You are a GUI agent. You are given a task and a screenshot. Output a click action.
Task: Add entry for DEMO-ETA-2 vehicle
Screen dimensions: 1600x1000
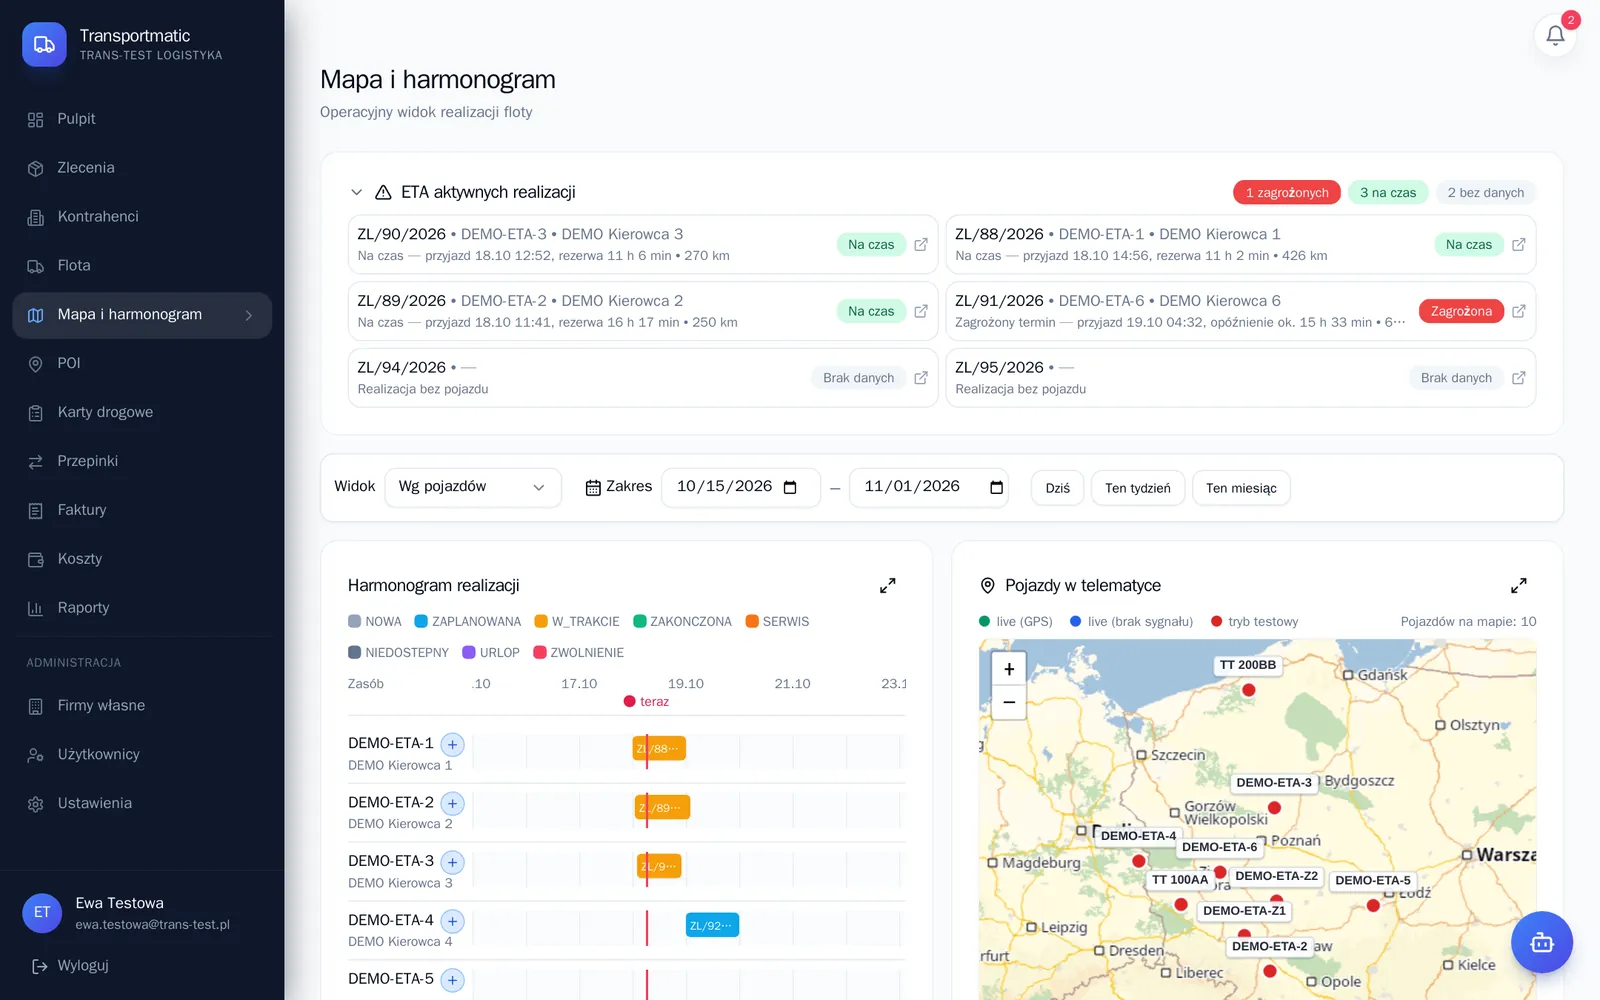(x=453, y=804)
